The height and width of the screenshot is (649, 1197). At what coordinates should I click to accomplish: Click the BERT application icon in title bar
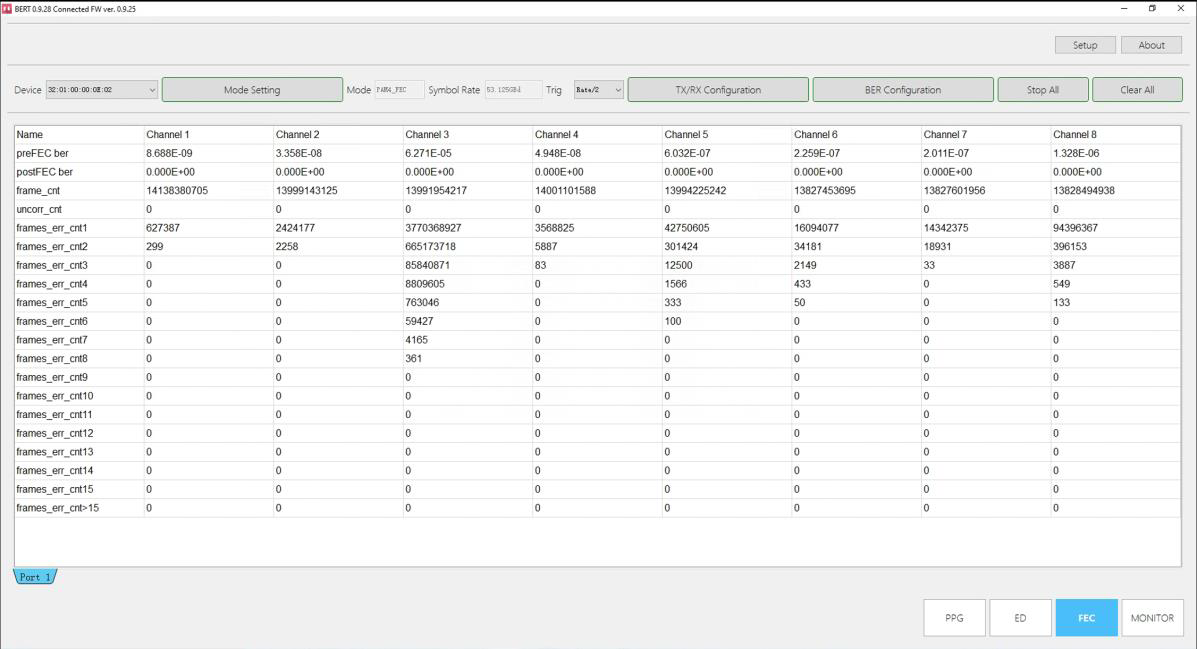pos(6,8)
